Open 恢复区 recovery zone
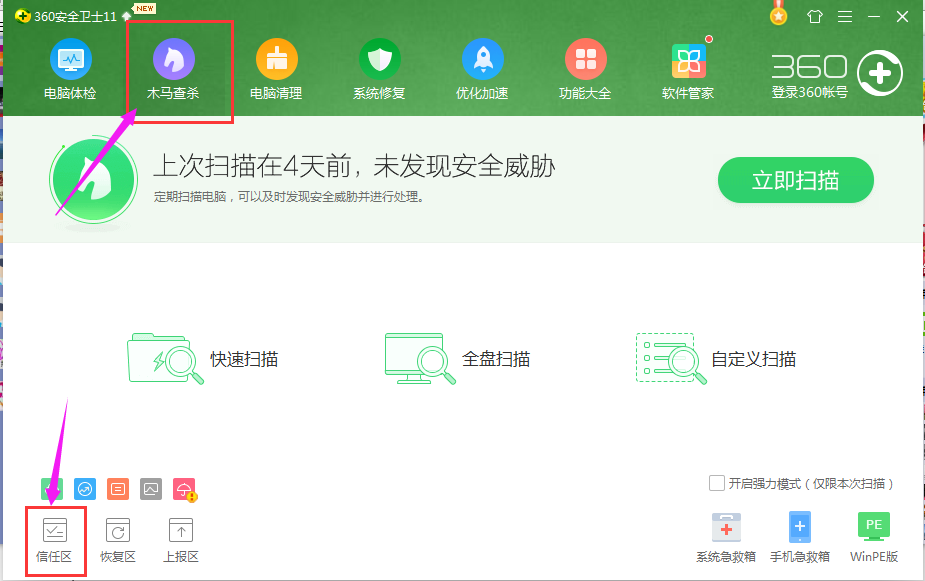 118,540
